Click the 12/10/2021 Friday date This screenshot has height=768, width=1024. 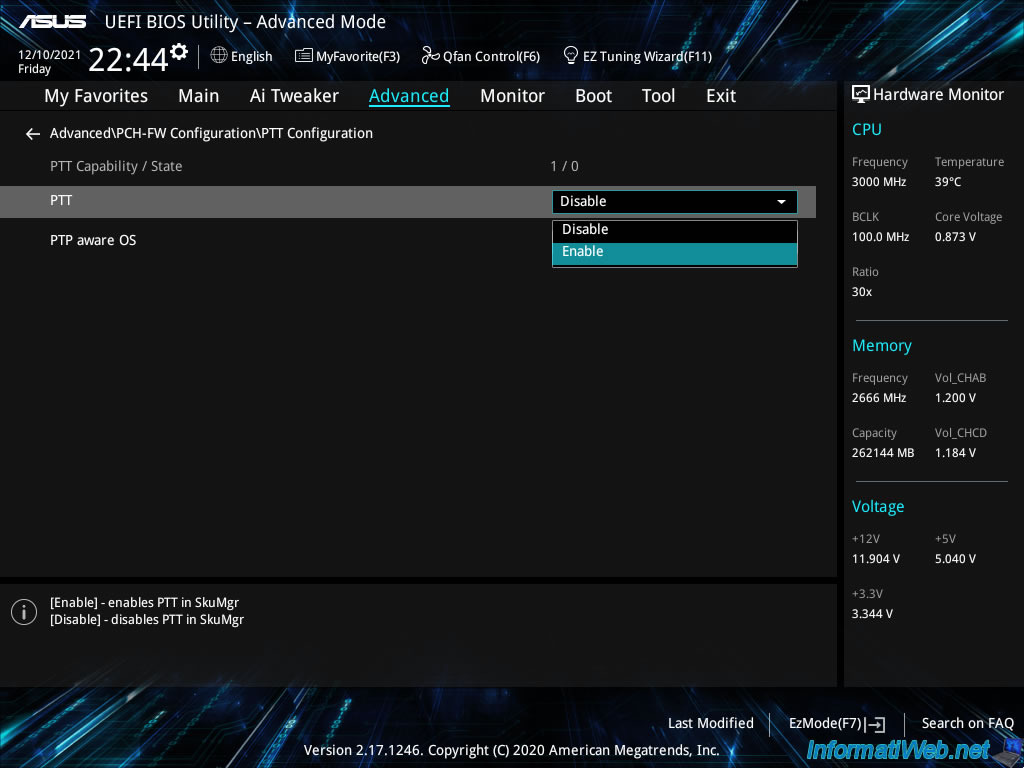pyautogui.click(x=49, y=62)
